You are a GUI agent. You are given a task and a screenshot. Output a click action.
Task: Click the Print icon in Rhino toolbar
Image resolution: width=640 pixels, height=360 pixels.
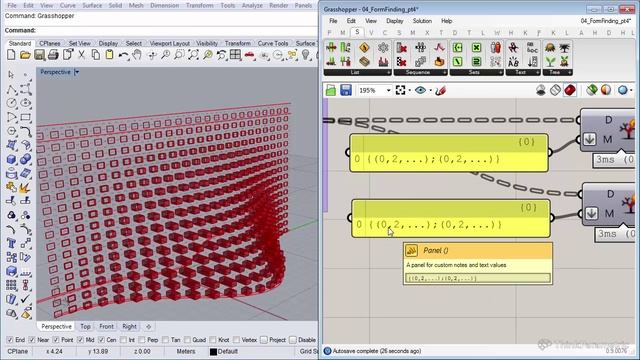pyautogui.click(x=53, y=54)
